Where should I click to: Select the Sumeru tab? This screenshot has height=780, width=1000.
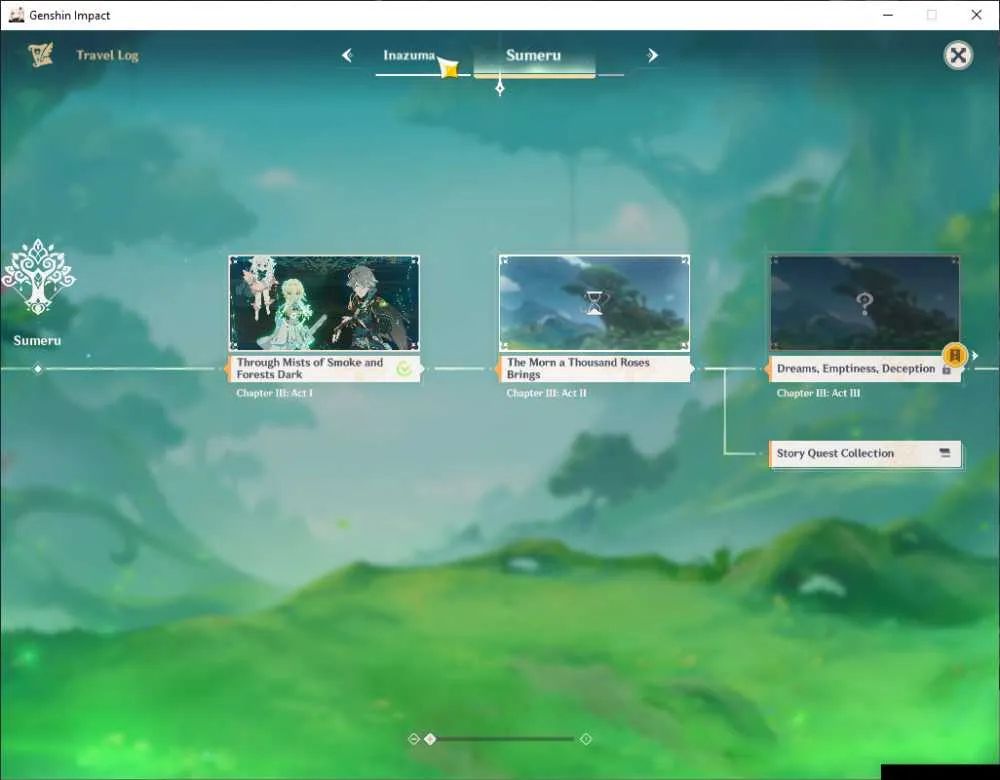coord(534,55)
